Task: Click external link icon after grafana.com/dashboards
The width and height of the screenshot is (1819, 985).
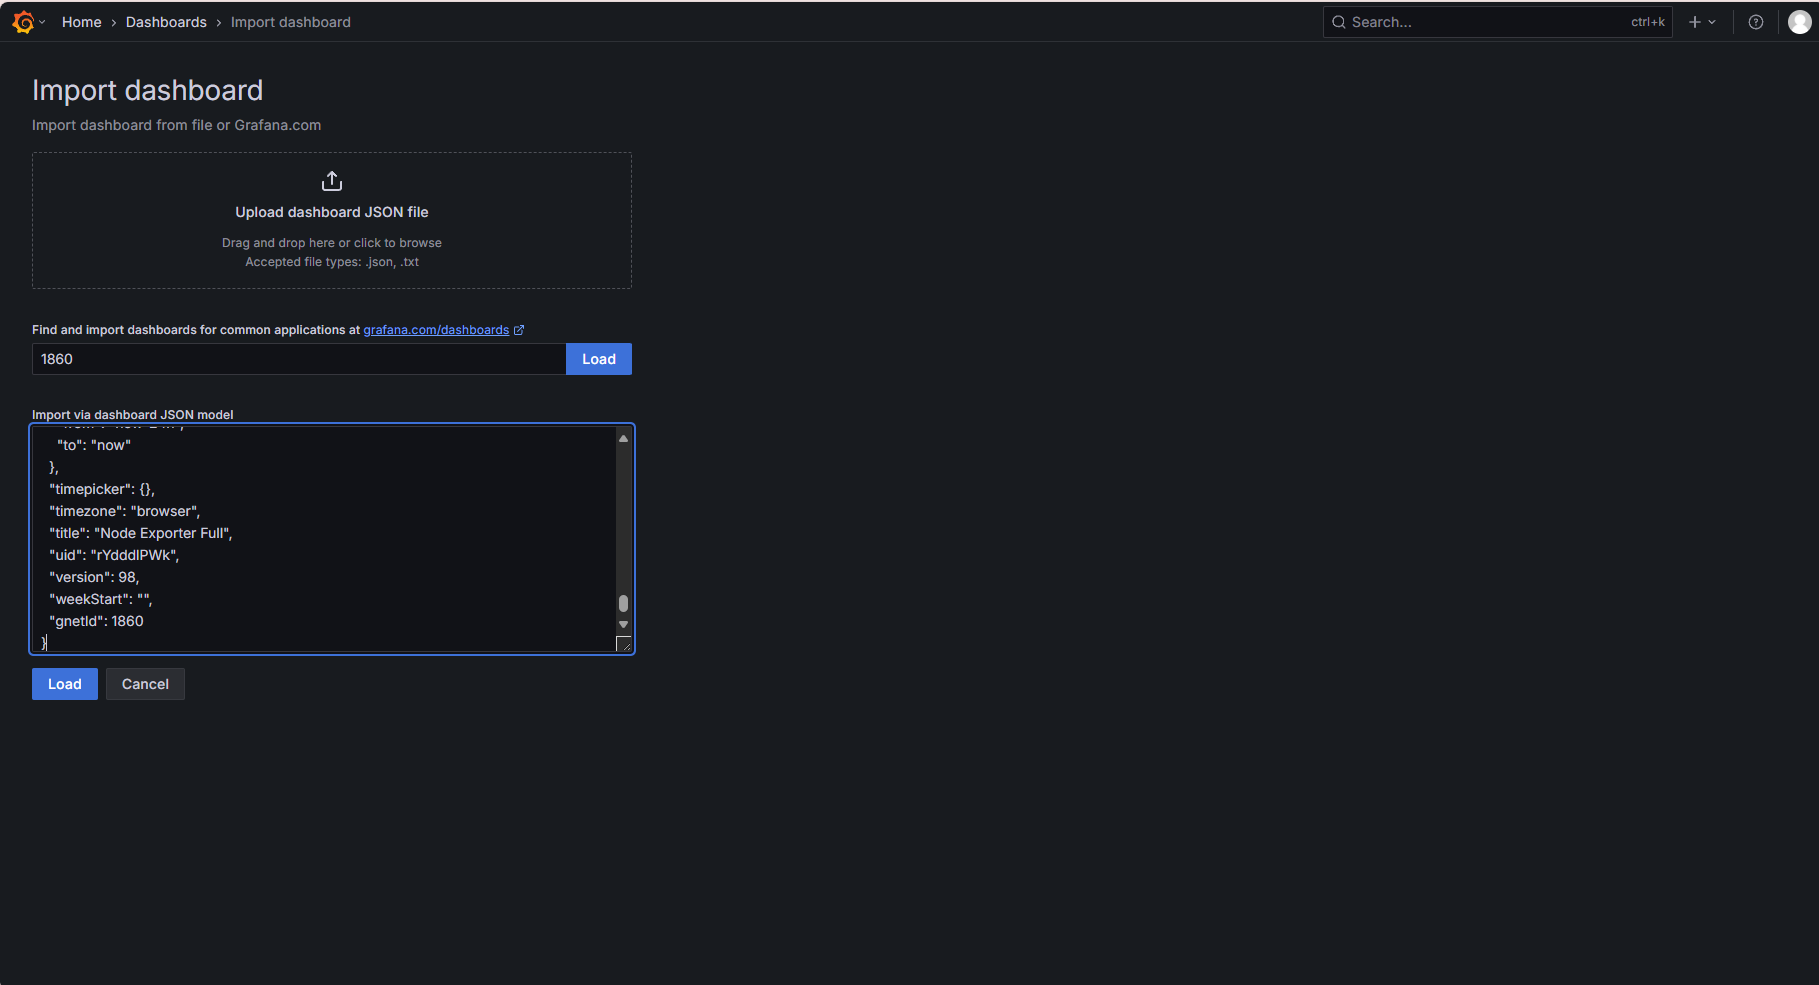Action: click(x=519, y=330)
